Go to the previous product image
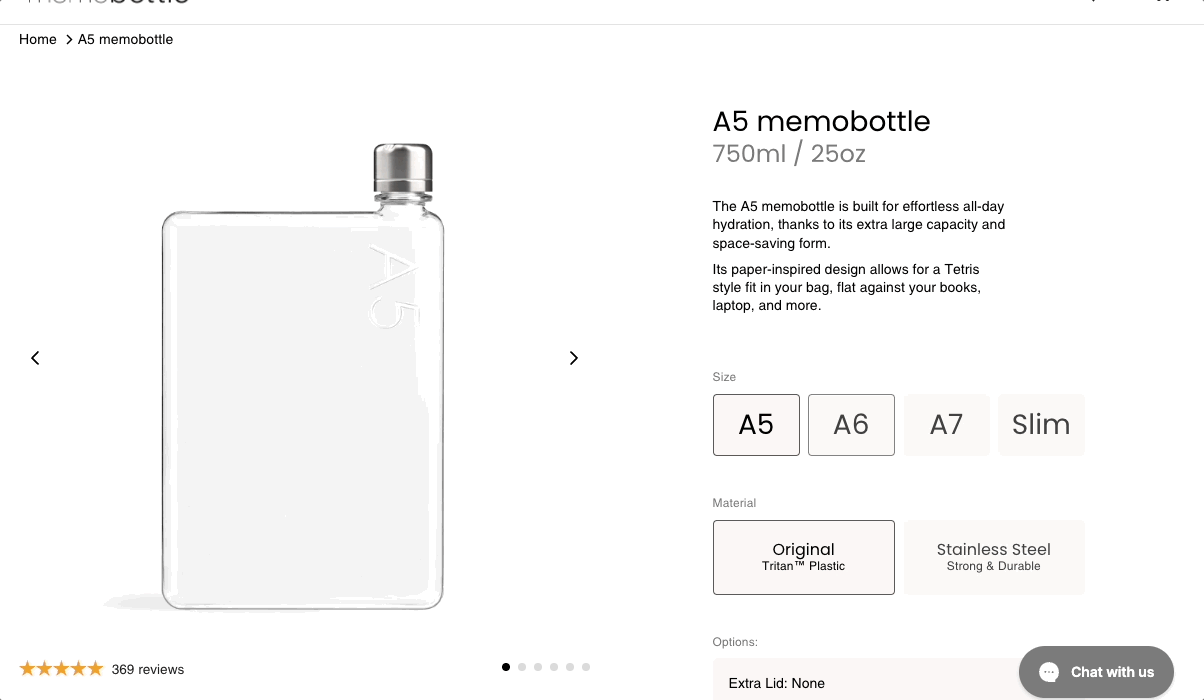This screenshot has height=700, width=1204. (x=35, y=358)
